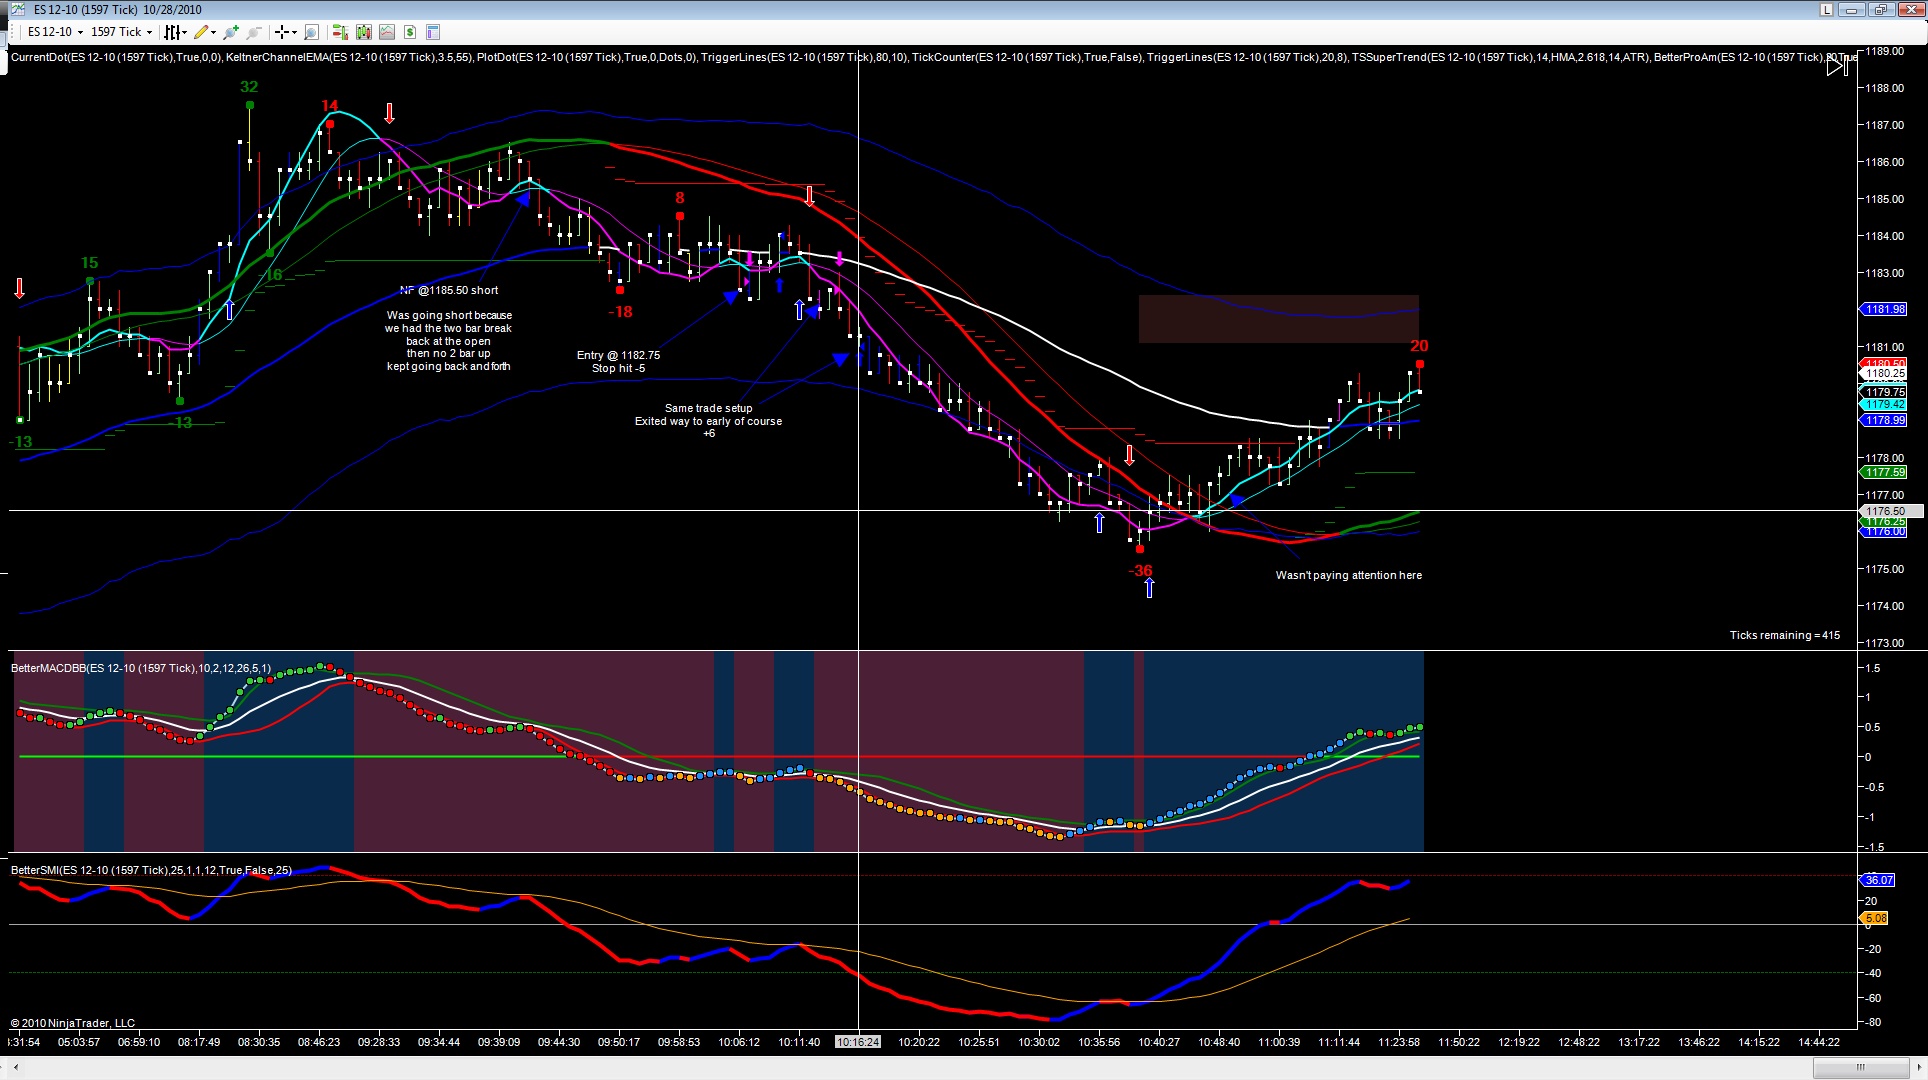Click the 5.08 orange SMI value marker
The image size is (1928, 1080).
pyautogui.click(x=1874, y=918)
